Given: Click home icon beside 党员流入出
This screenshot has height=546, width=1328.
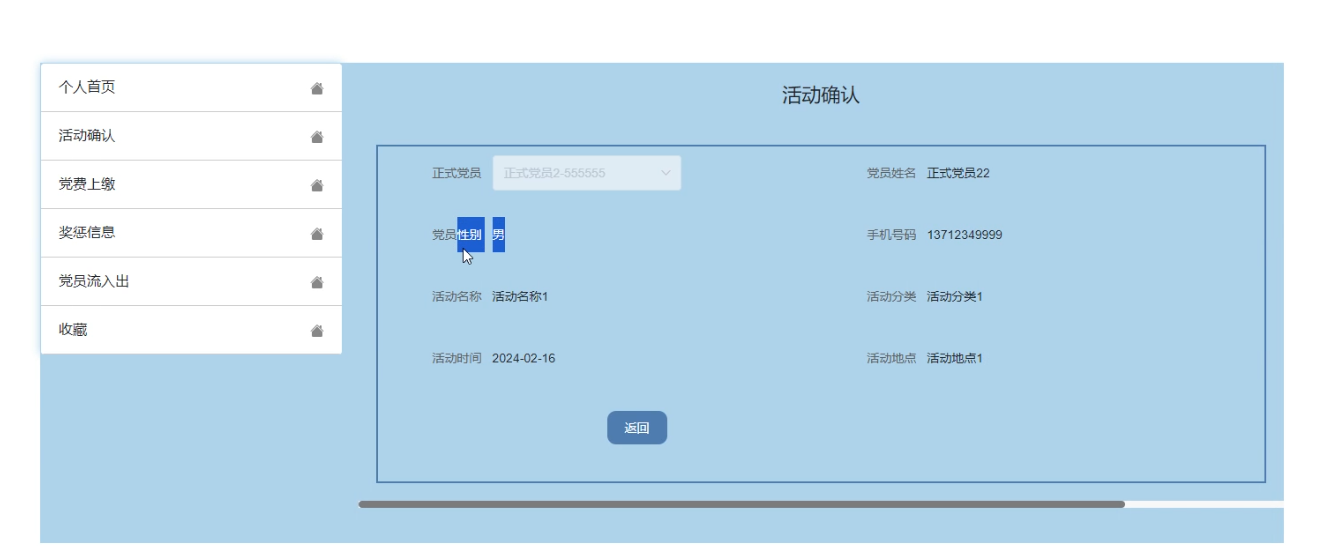Looking at the screenshot, I should pos(317,282).
